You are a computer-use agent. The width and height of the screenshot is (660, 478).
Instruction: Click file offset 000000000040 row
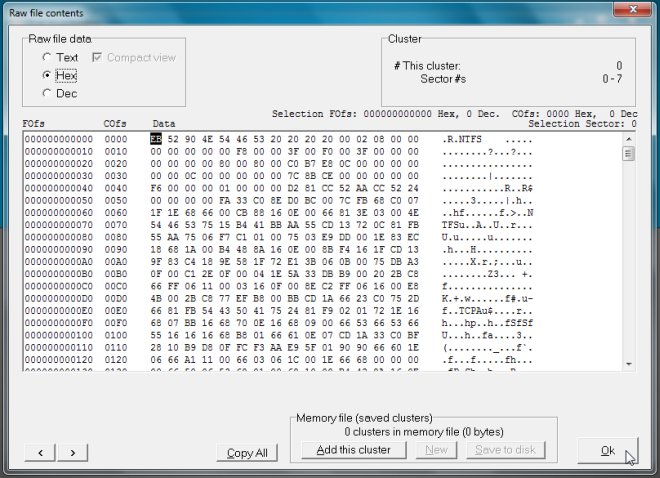pyautogui.click(x=59, y=188)
